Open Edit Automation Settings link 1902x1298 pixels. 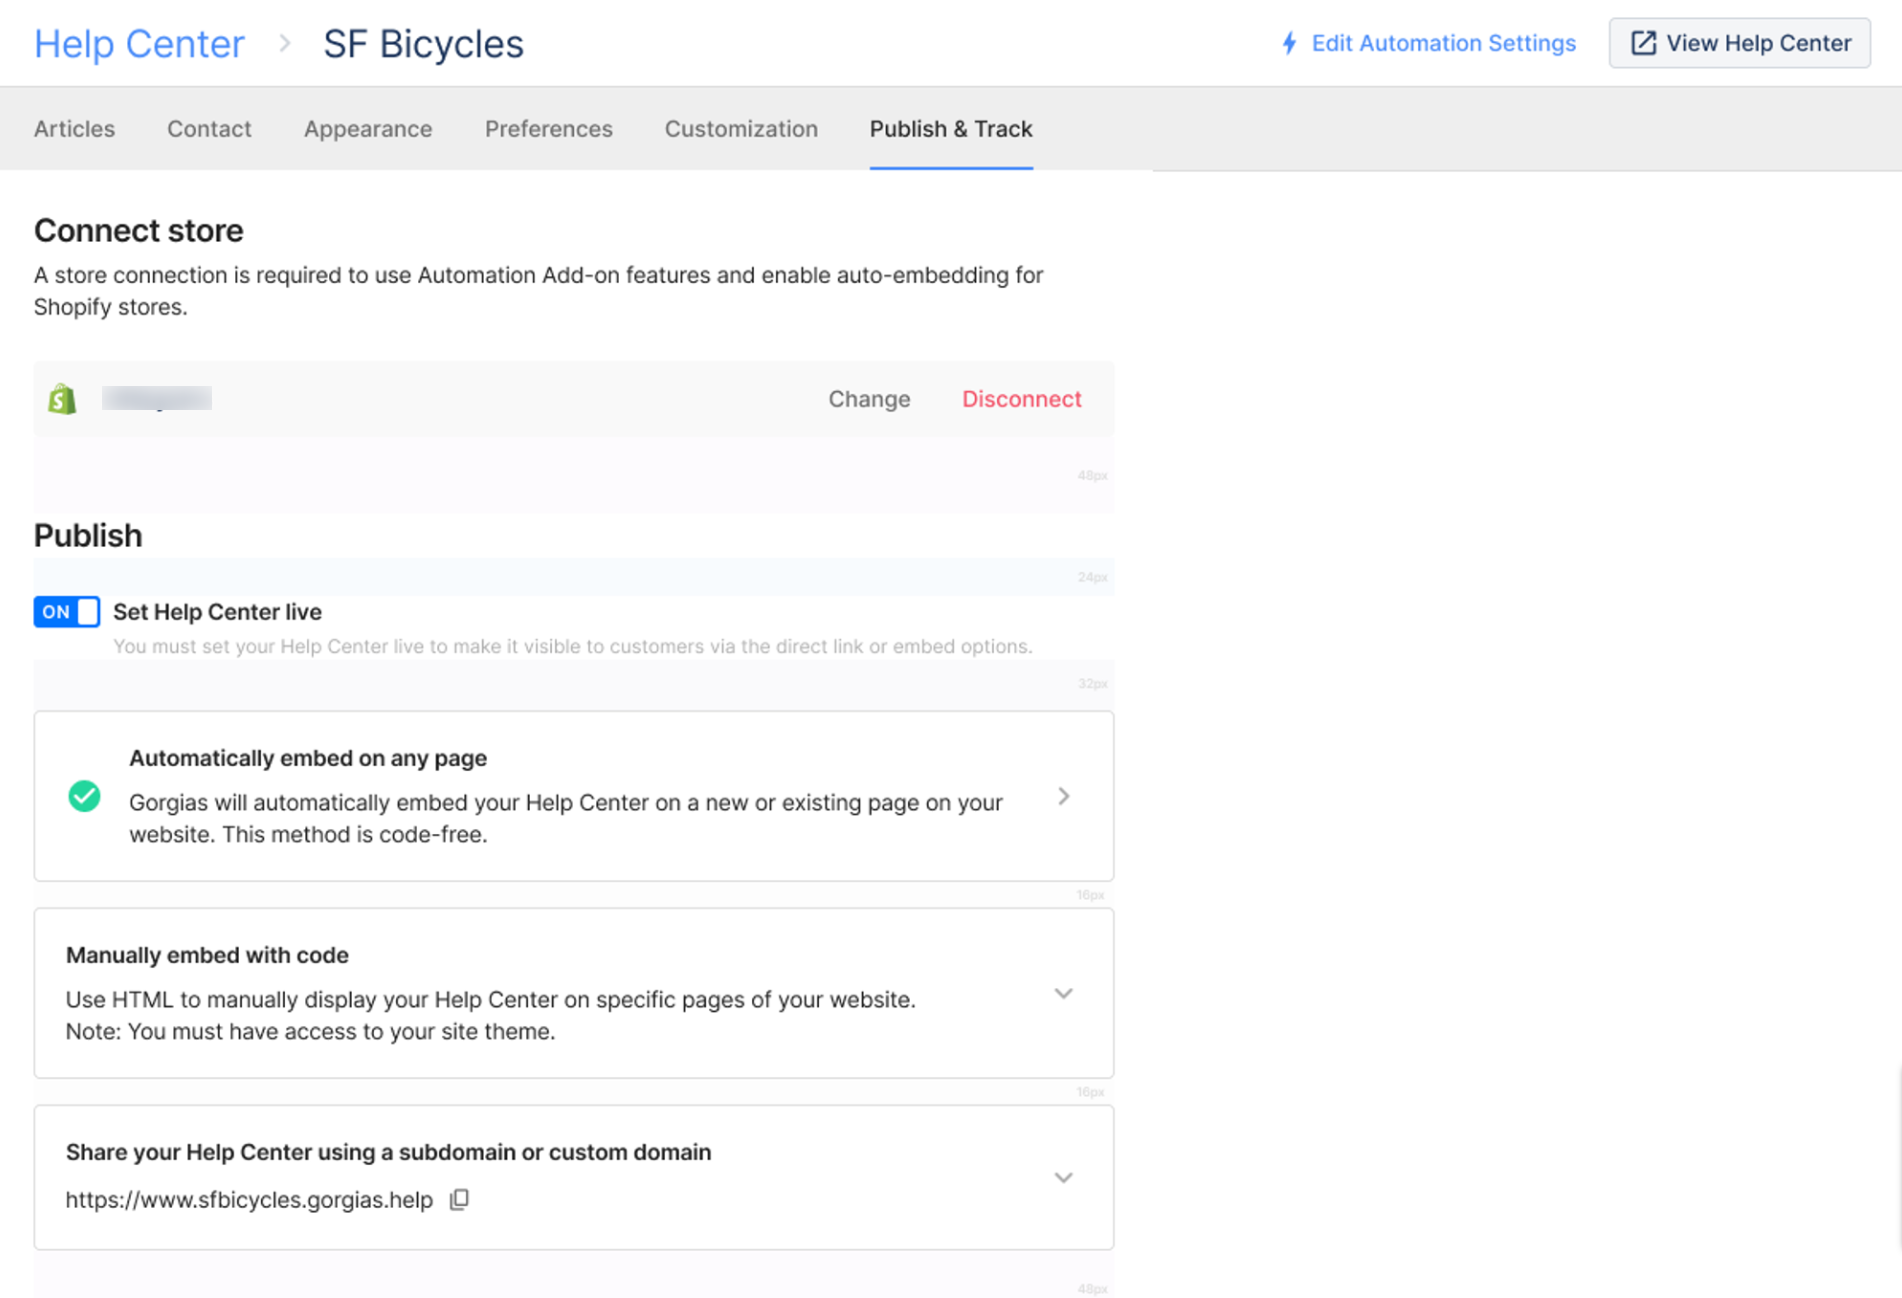pyautogui.click(x=1442, y=43)
